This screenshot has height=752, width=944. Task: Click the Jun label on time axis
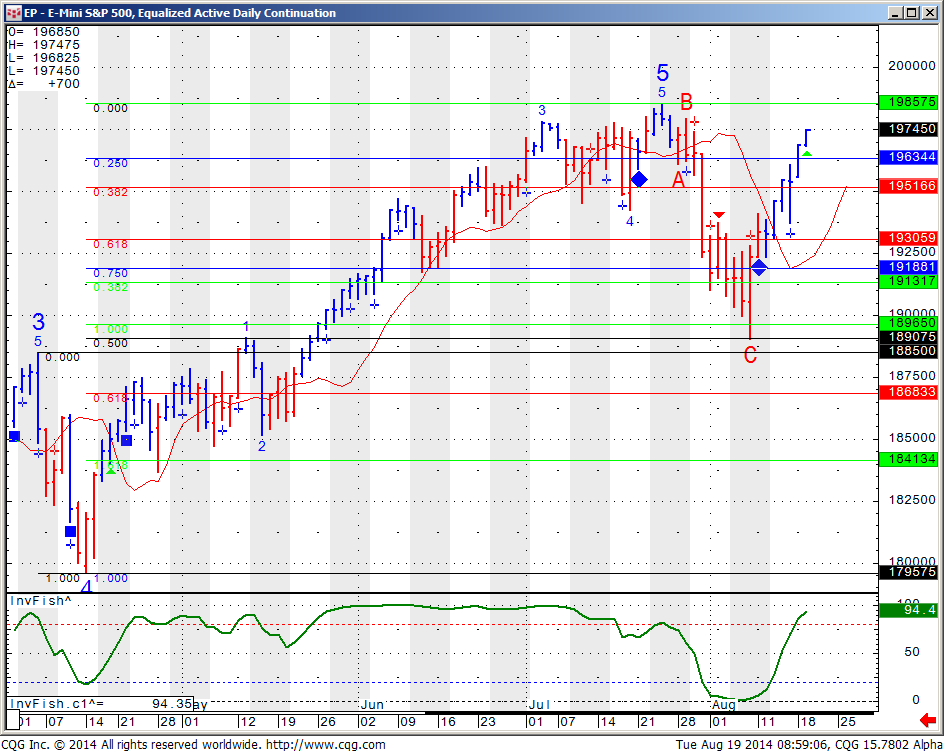pyautogui.click(x=372, y=705)
